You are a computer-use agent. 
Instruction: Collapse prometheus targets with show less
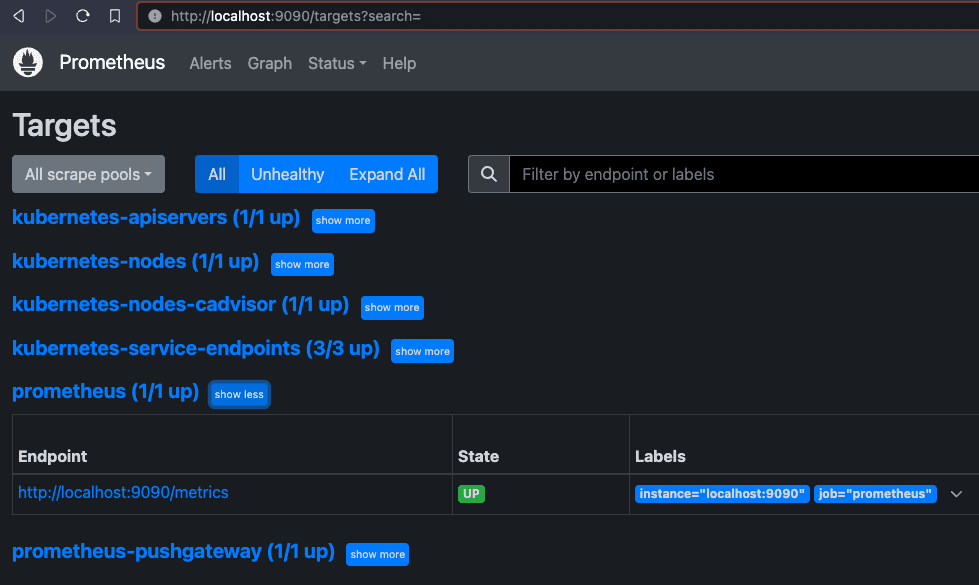click(239, 394)
